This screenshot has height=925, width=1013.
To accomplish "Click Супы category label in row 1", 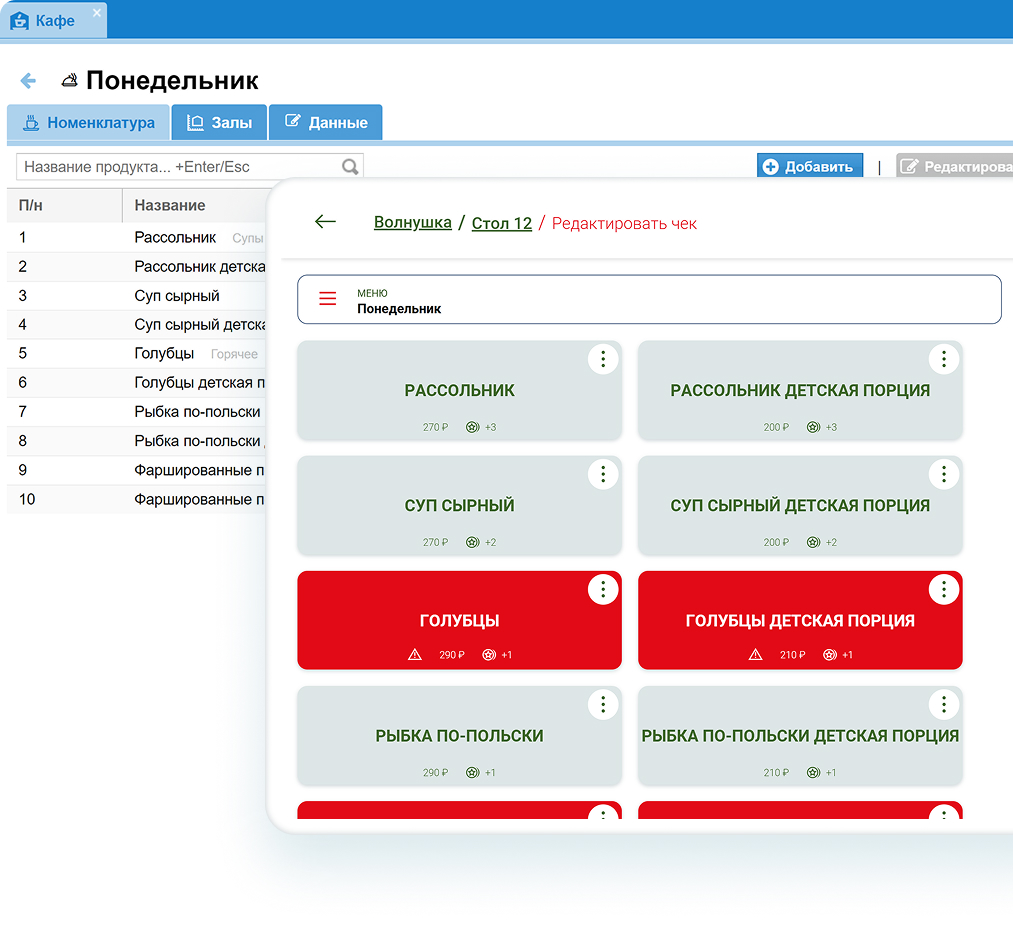I will tap(248, 238).
